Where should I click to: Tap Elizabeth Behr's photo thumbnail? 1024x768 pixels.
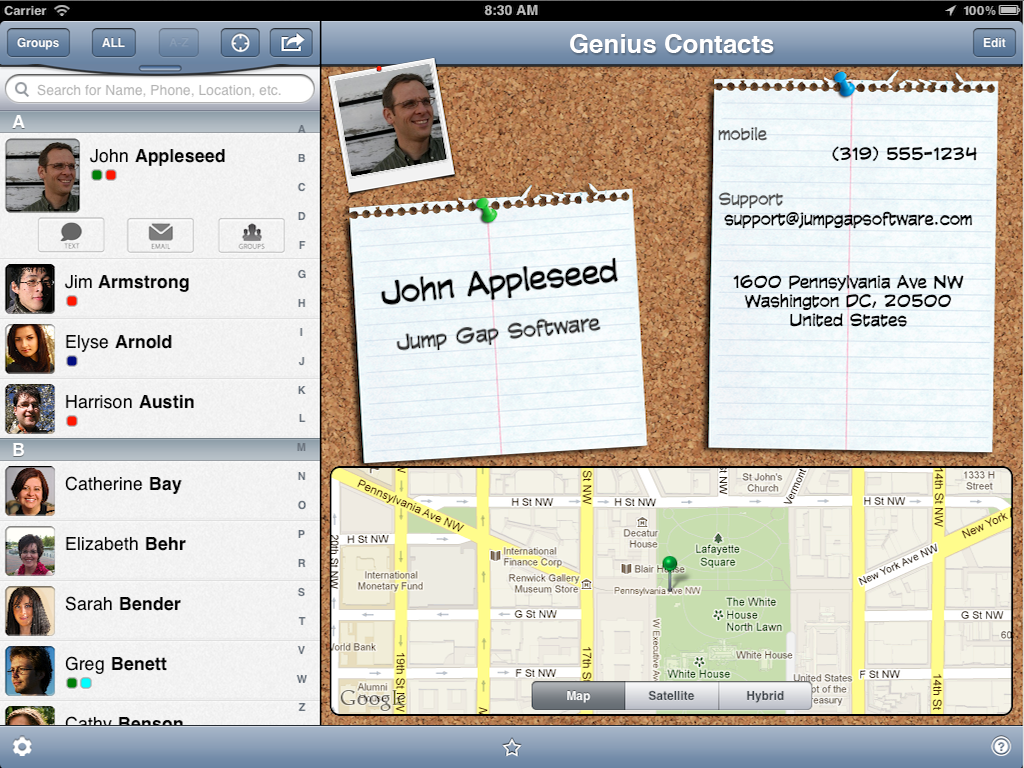click(x=30, y=551)
